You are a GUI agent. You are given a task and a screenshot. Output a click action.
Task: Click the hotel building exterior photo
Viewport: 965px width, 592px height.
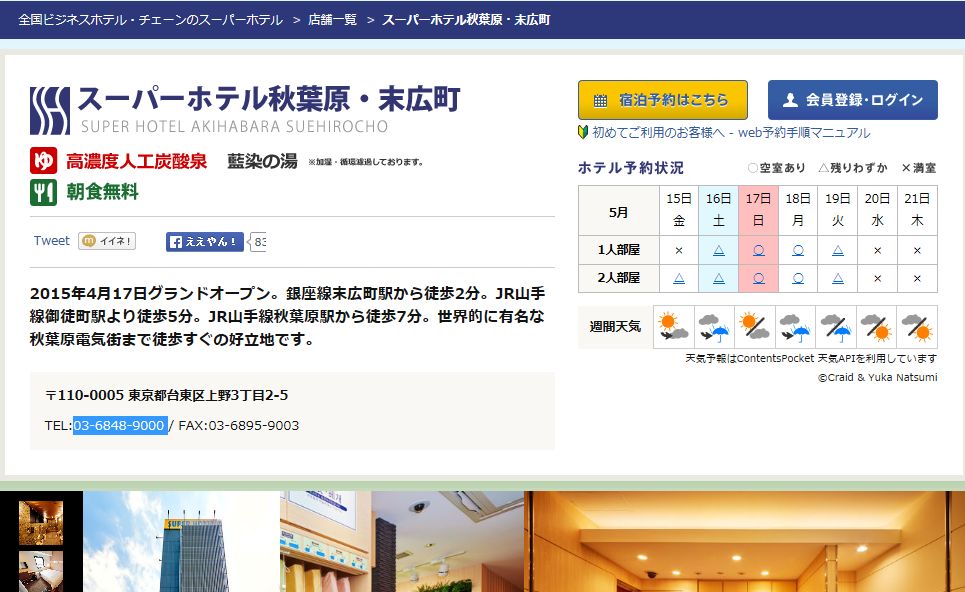tap(182, 542)
